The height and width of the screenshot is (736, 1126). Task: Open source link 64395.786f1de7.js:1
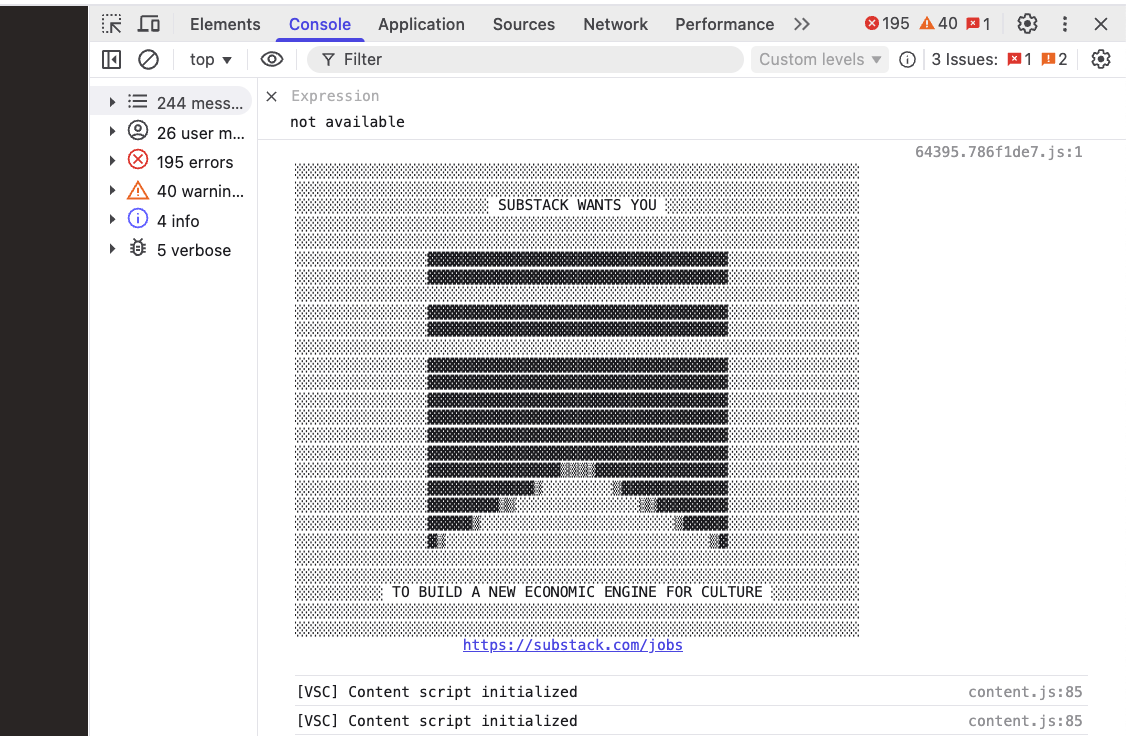click(998, 152)
